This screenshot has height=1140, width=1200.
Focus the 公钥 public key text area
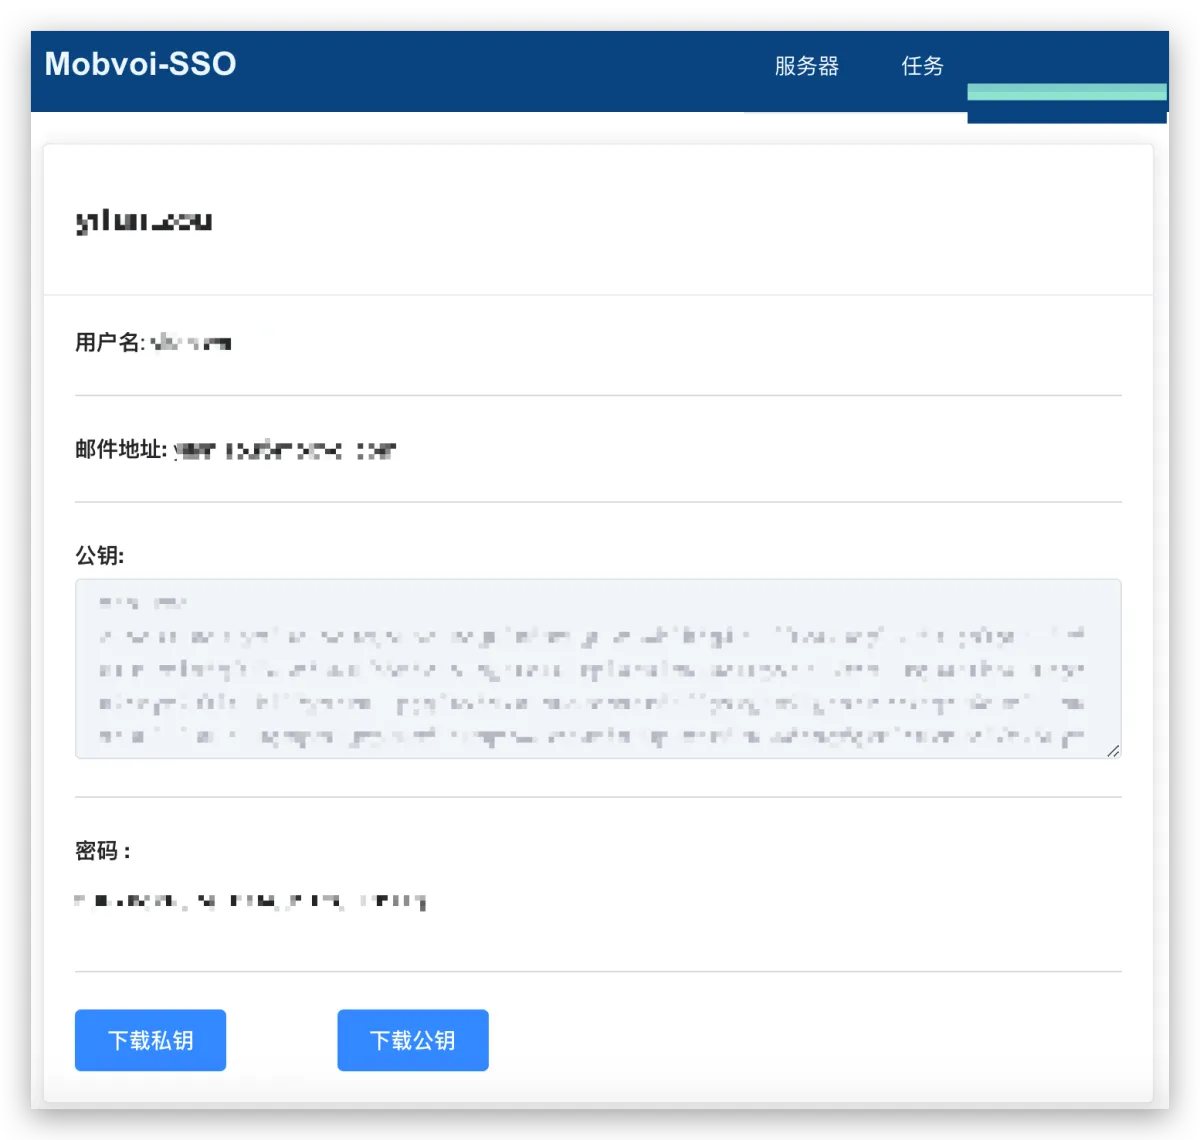pyautogui.click(x=597, y=668)
